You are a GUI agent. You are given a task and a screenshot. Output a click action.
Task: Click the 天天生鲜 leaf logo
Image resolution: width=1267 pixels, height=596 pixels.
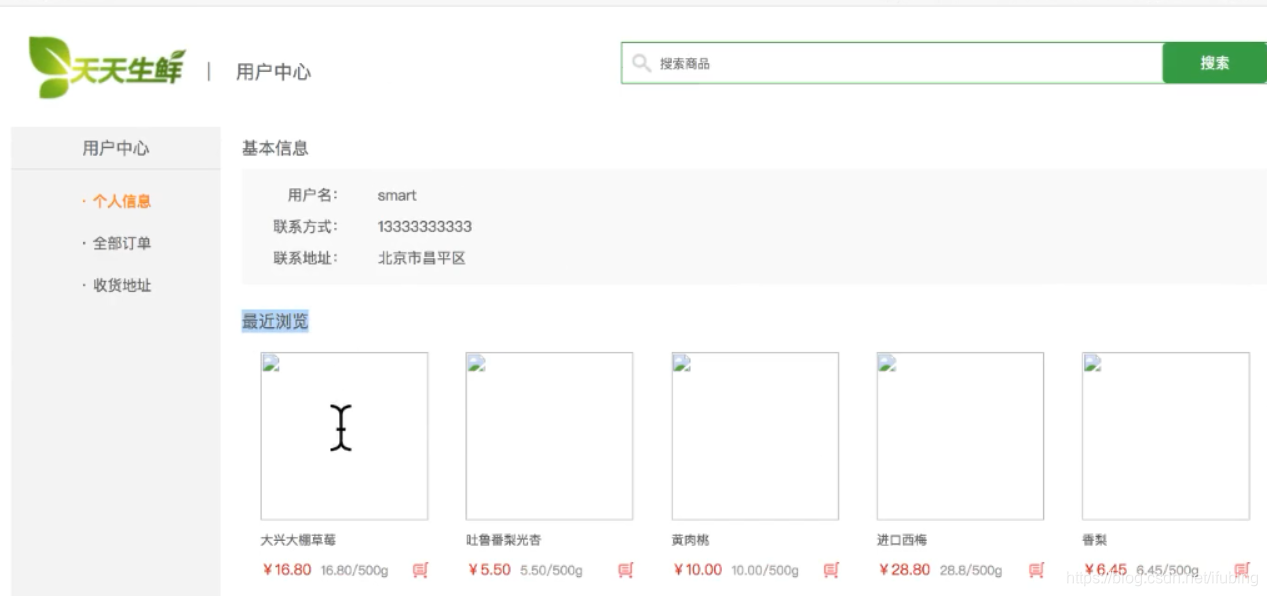click(107, 67)
